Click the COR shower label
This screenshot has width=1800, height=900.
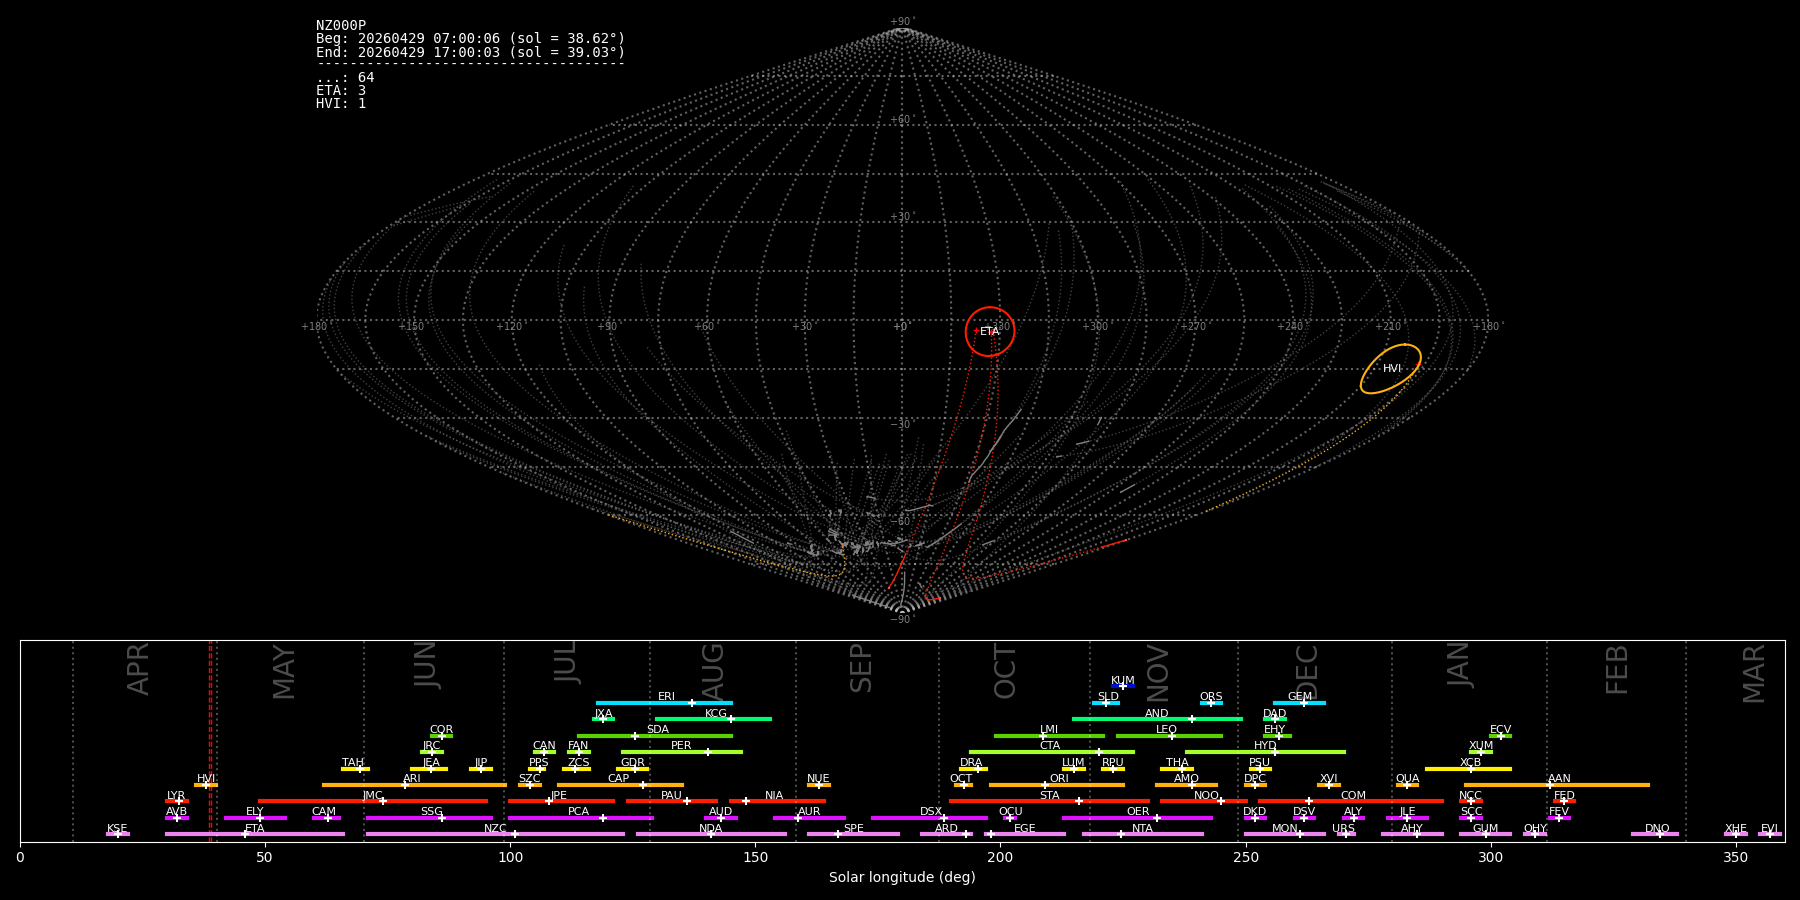[x=441, y=730]
